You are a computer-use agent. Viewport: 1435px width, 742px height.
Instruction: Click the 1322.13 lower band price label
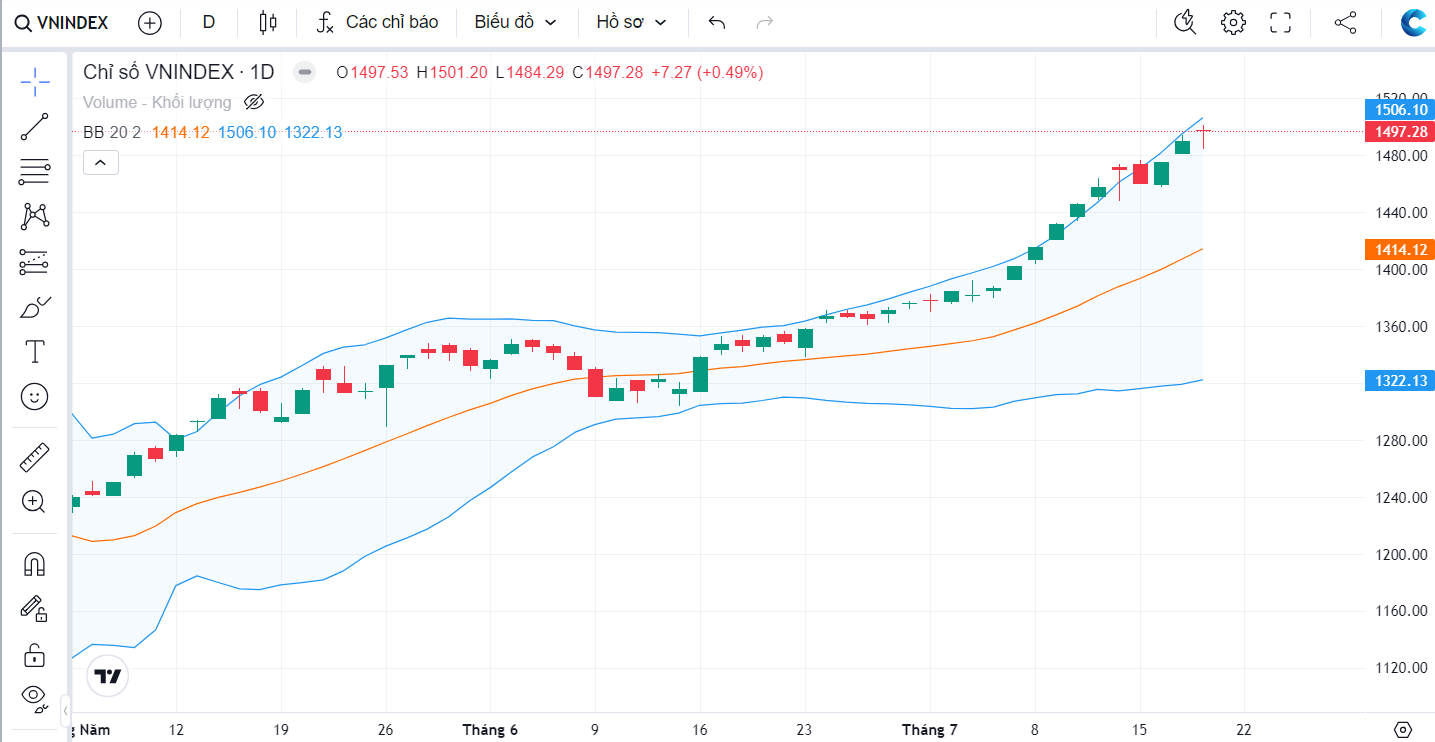[x=1400, y=381]
